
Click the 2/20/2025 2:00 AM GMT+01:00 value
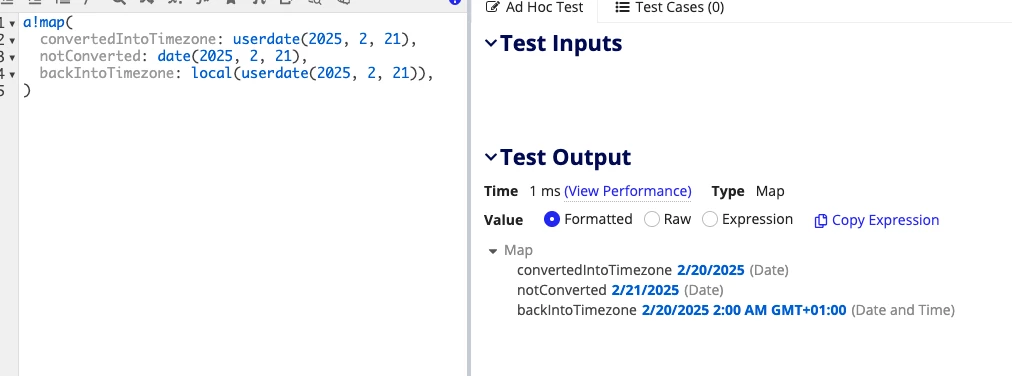(x=744, y=310)
